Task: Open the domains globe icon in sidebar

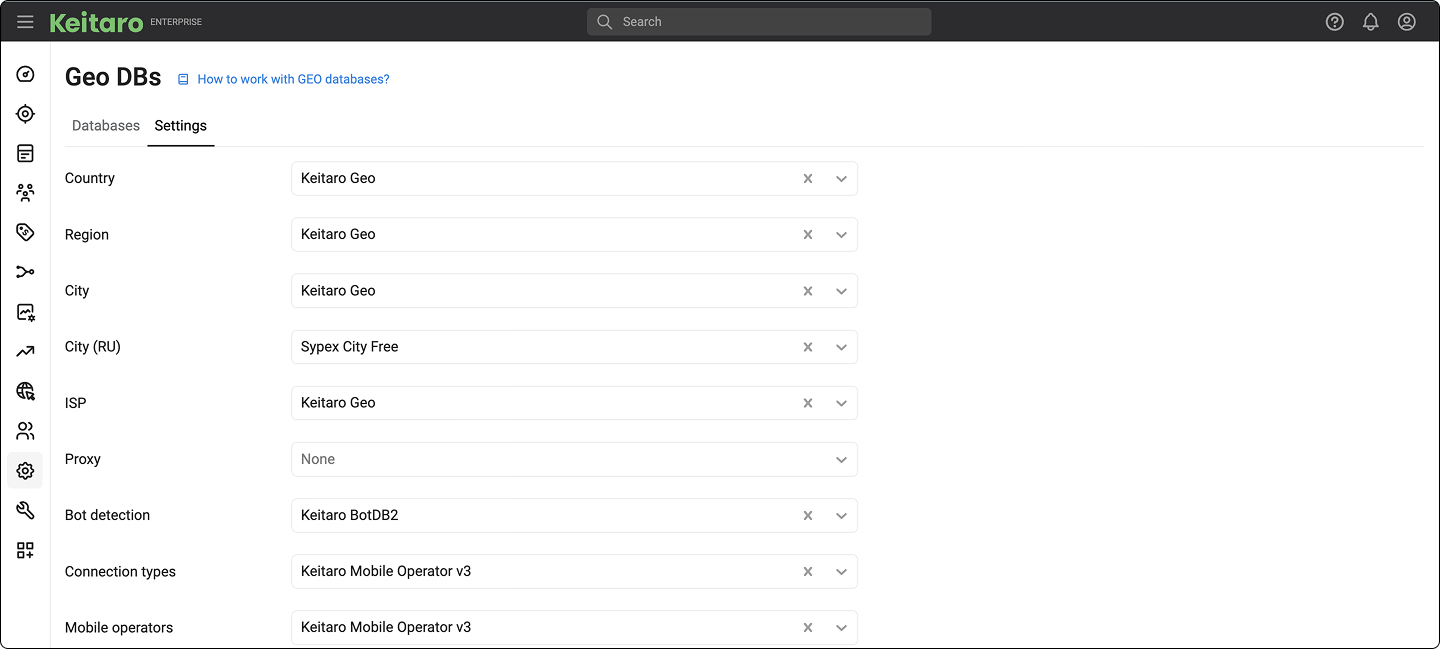Action: 26,391
